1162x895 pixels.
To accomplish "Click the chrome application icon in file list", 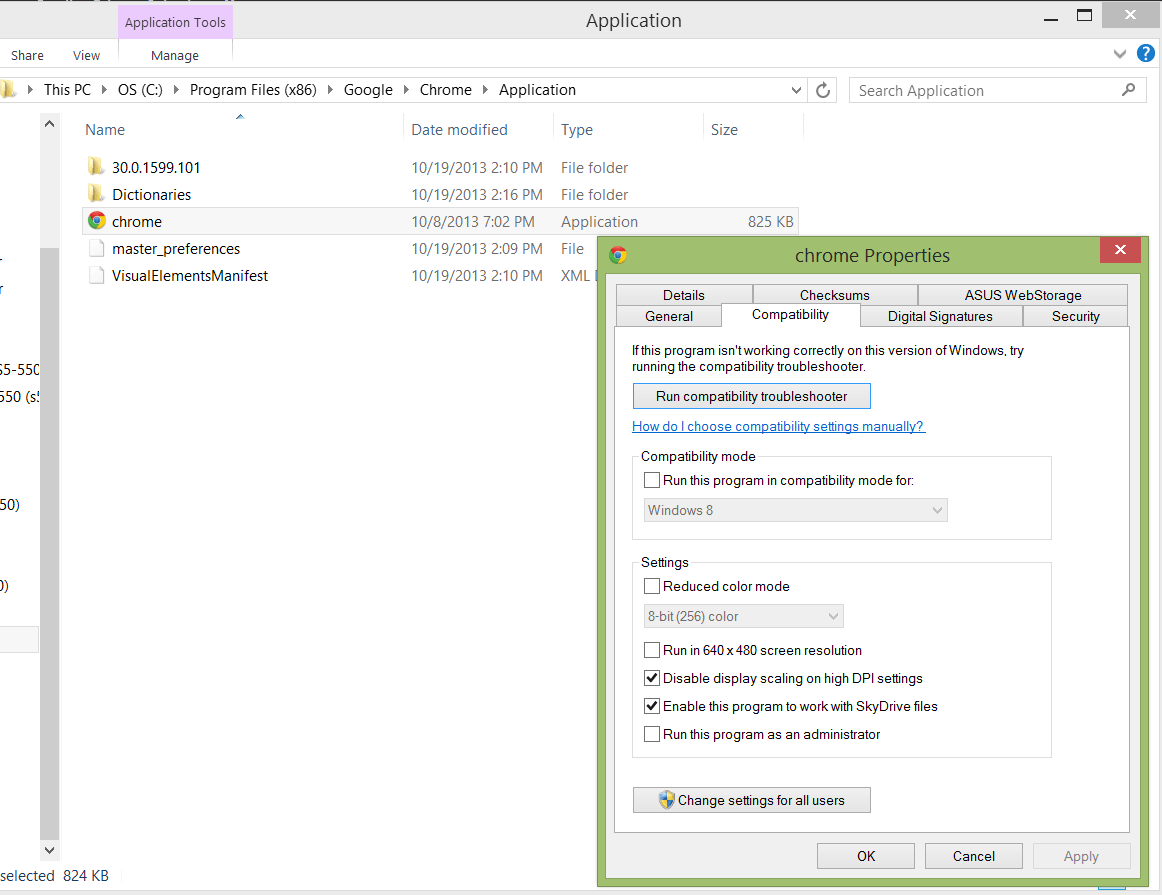I will click(x=97, y=221).
